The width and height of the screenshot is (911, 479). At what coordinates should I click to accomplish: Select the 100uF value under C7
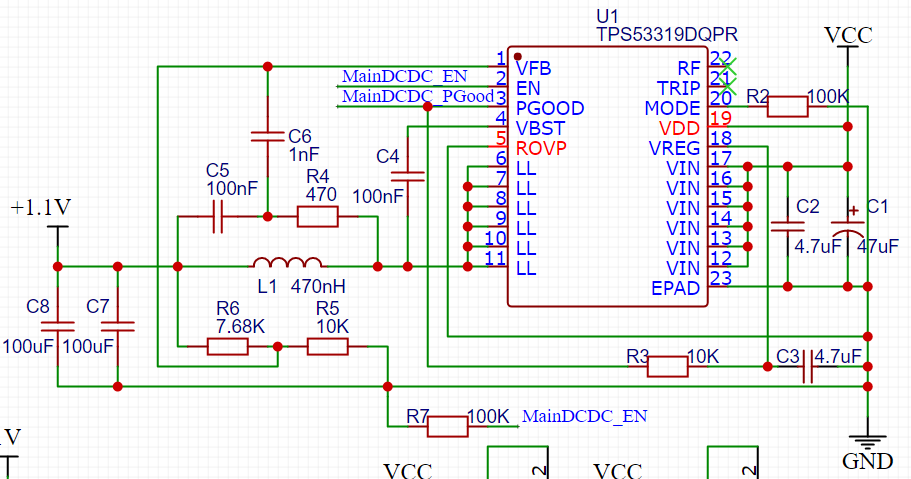click(x=88, y=346)
